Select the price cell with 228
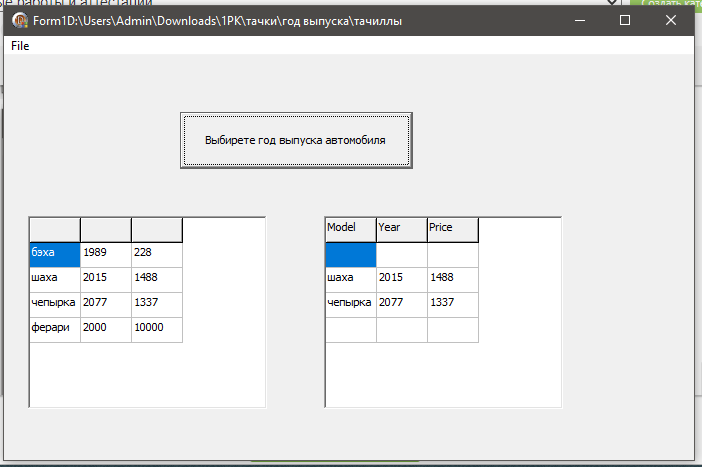 click(x=156, y=254)
